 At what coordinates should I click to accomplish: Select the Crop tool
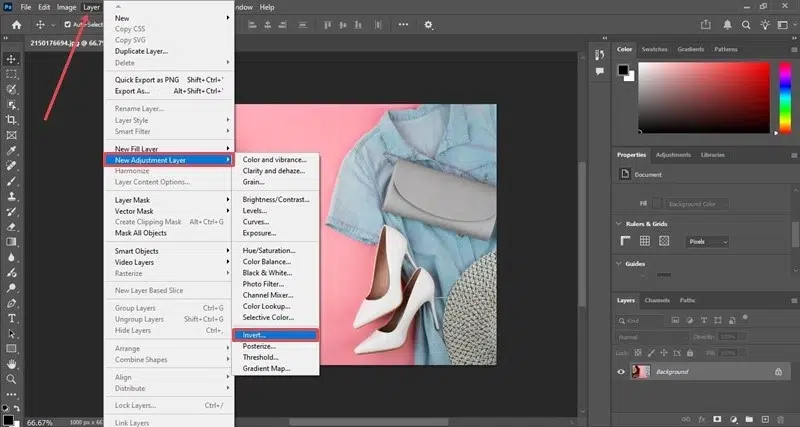pos(11,120)
